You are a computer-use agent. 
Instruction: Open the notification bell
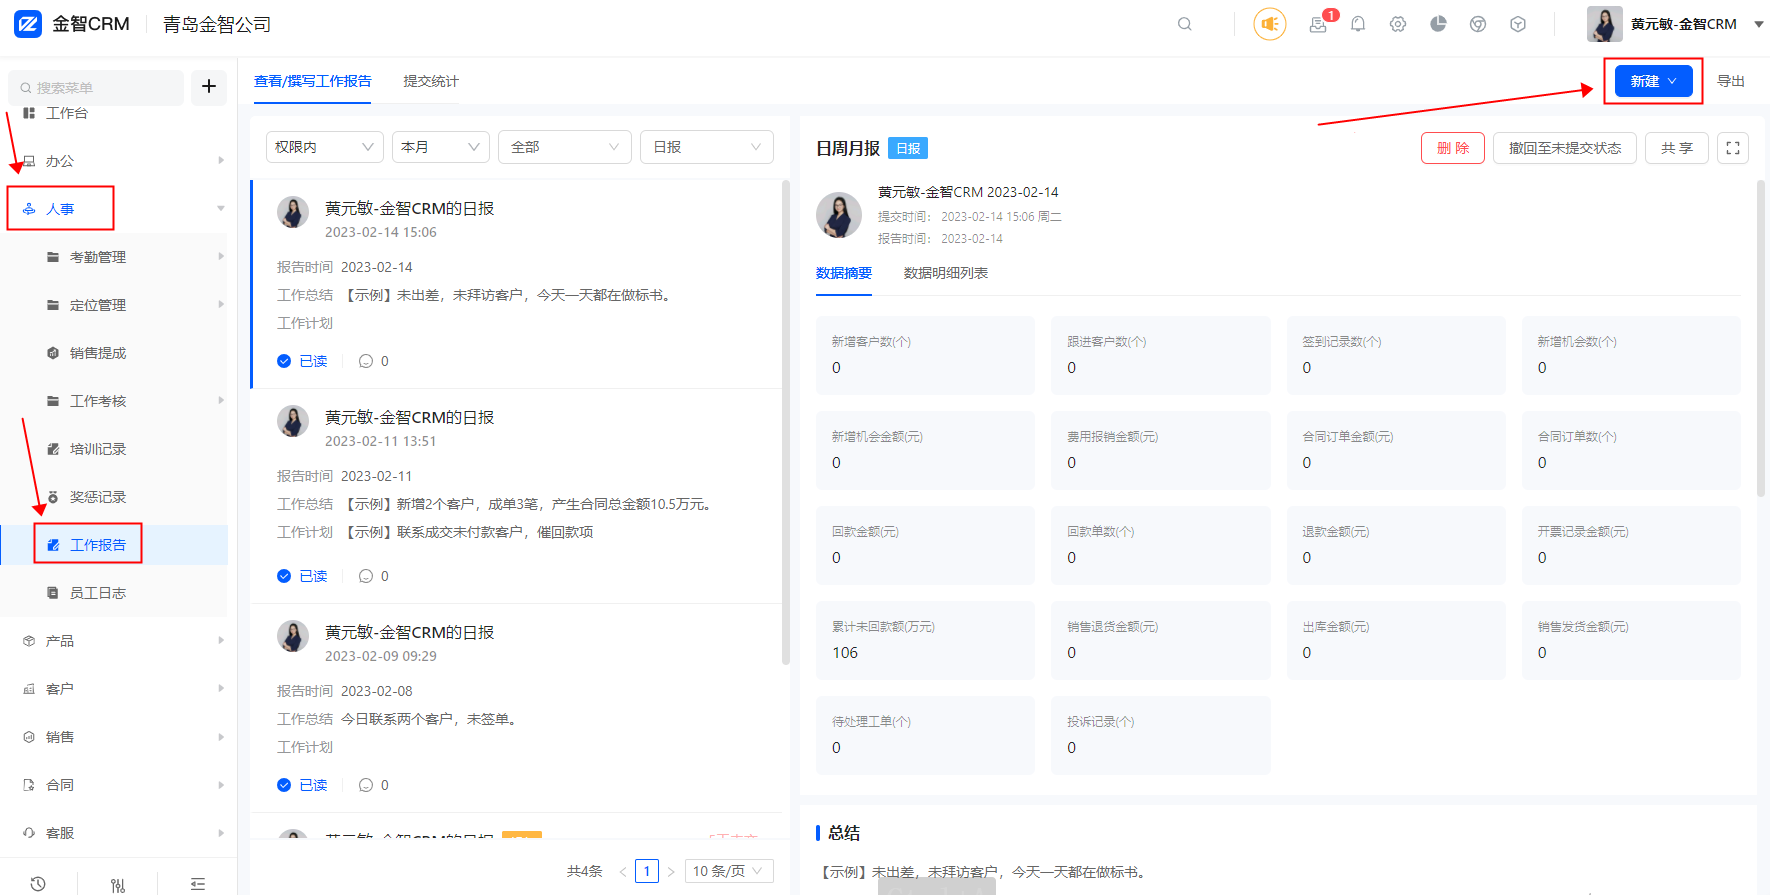(1358, 24)
